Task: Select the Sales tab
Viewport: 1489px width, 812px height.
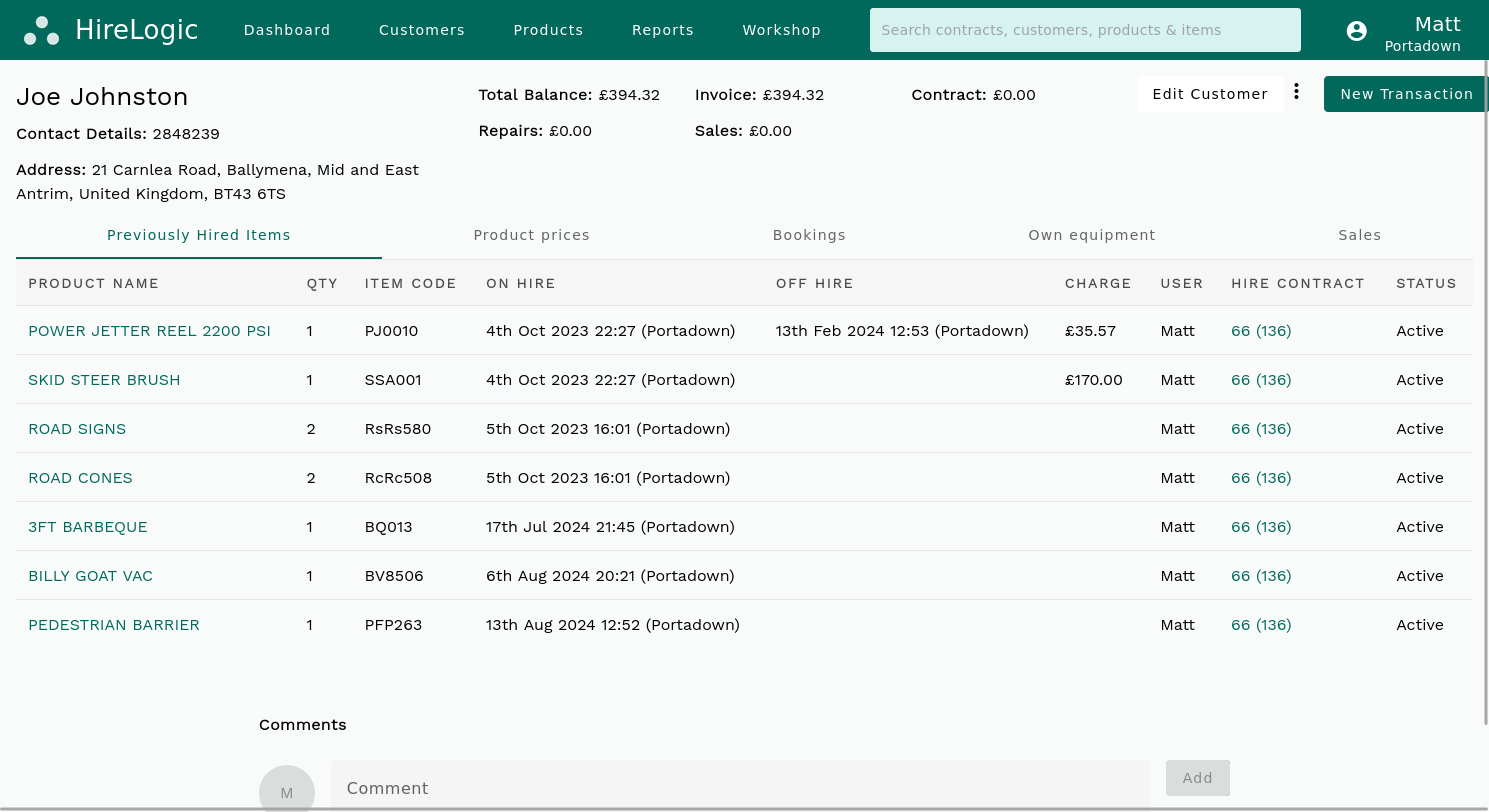Action: point(1359,235)
